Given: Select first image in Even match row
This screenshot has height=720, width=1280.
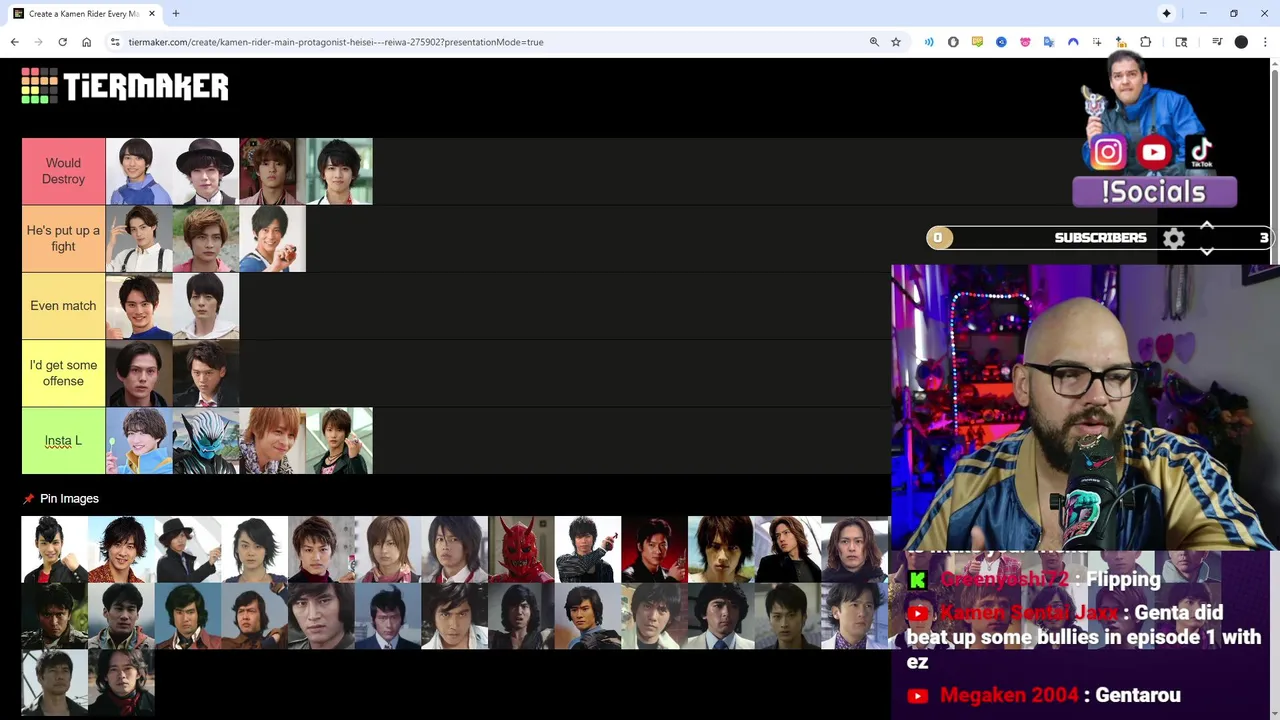Looking at the screenshot, I should pyautogui.click(x=139, y=306).
